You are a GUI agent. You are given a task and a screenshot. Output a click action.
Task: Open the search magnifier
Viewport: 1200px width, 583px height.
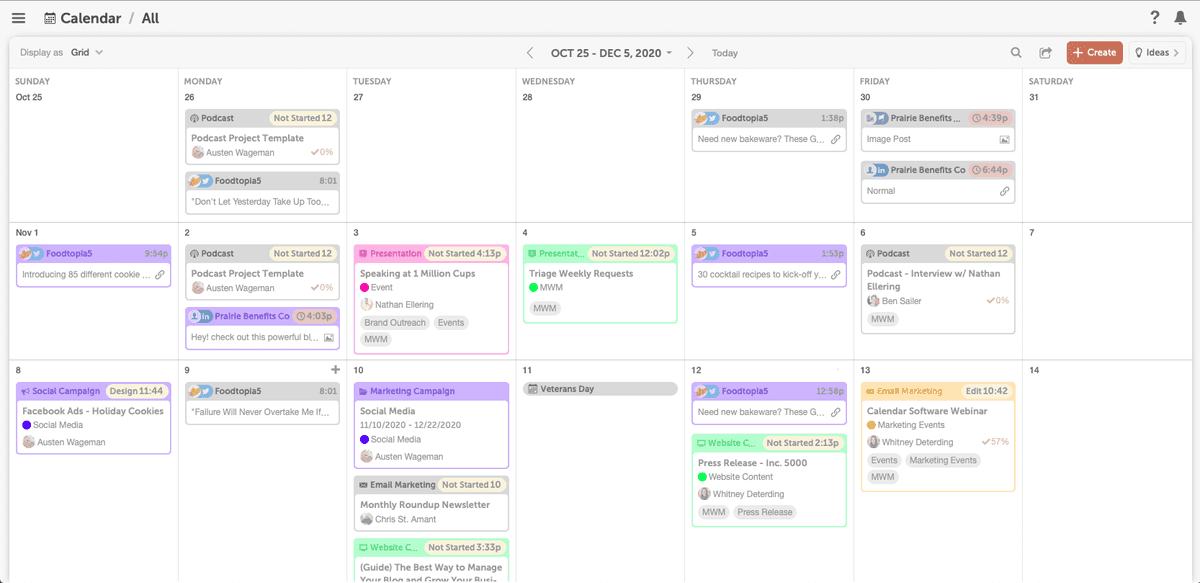1016,52
